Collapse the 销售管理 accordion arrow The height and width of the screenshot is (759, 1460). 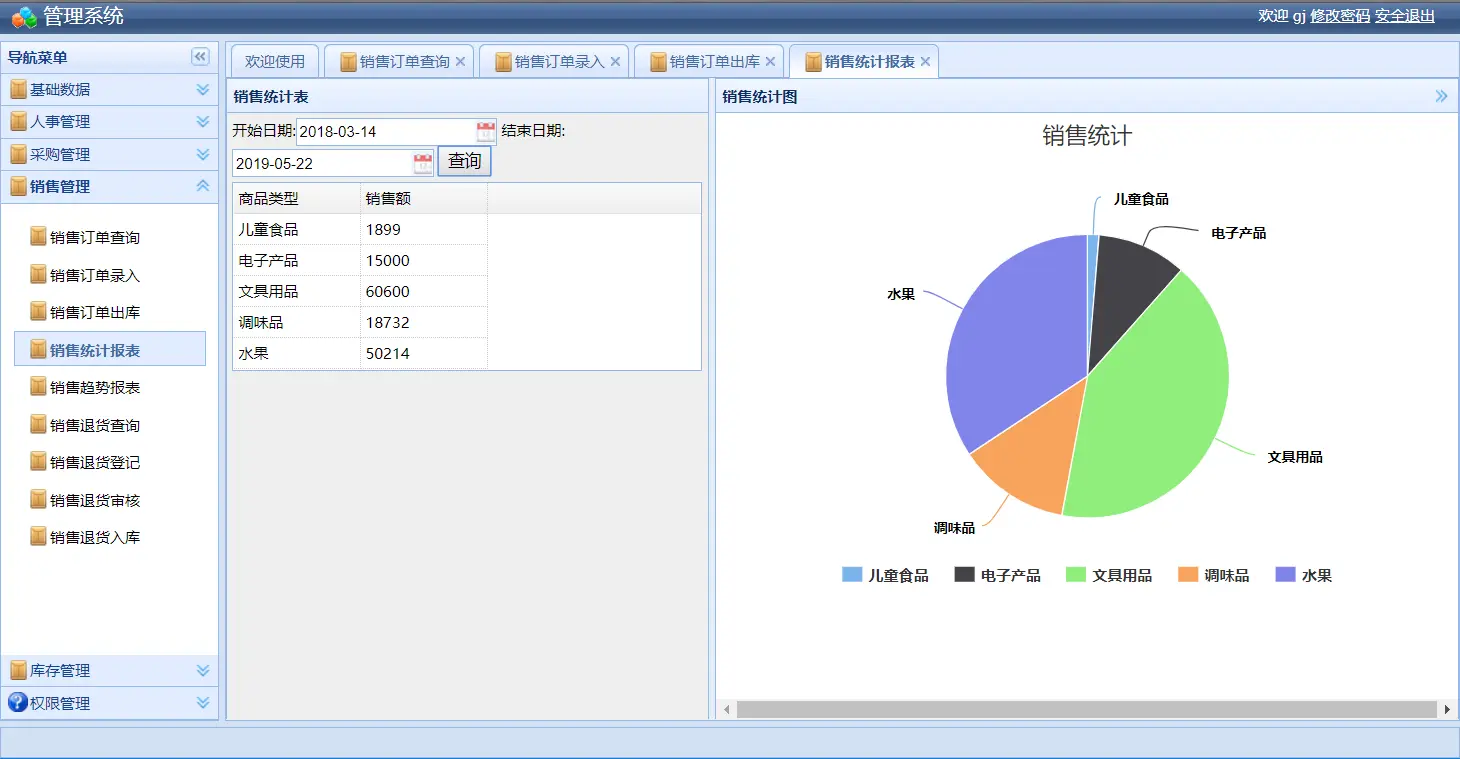[x=203, y=186]
